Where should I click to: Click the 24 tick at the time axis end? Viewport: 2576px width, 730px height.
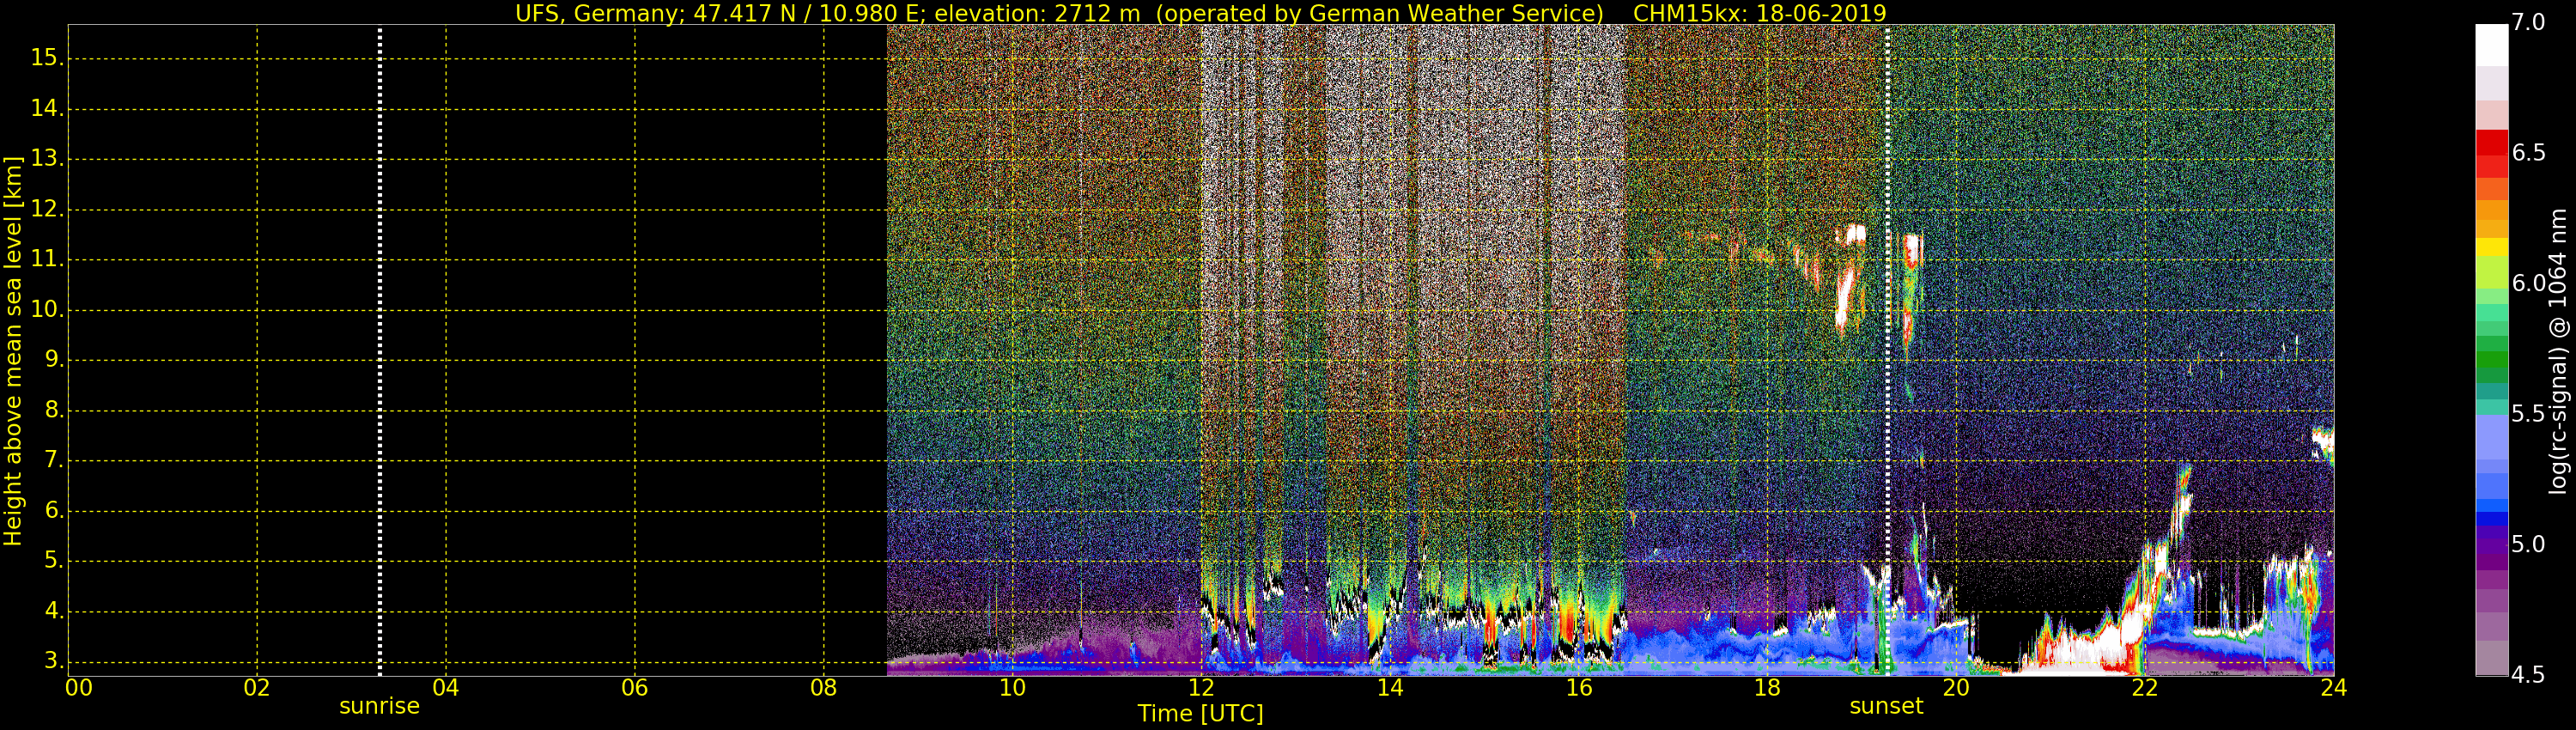tap(2333, 688)
